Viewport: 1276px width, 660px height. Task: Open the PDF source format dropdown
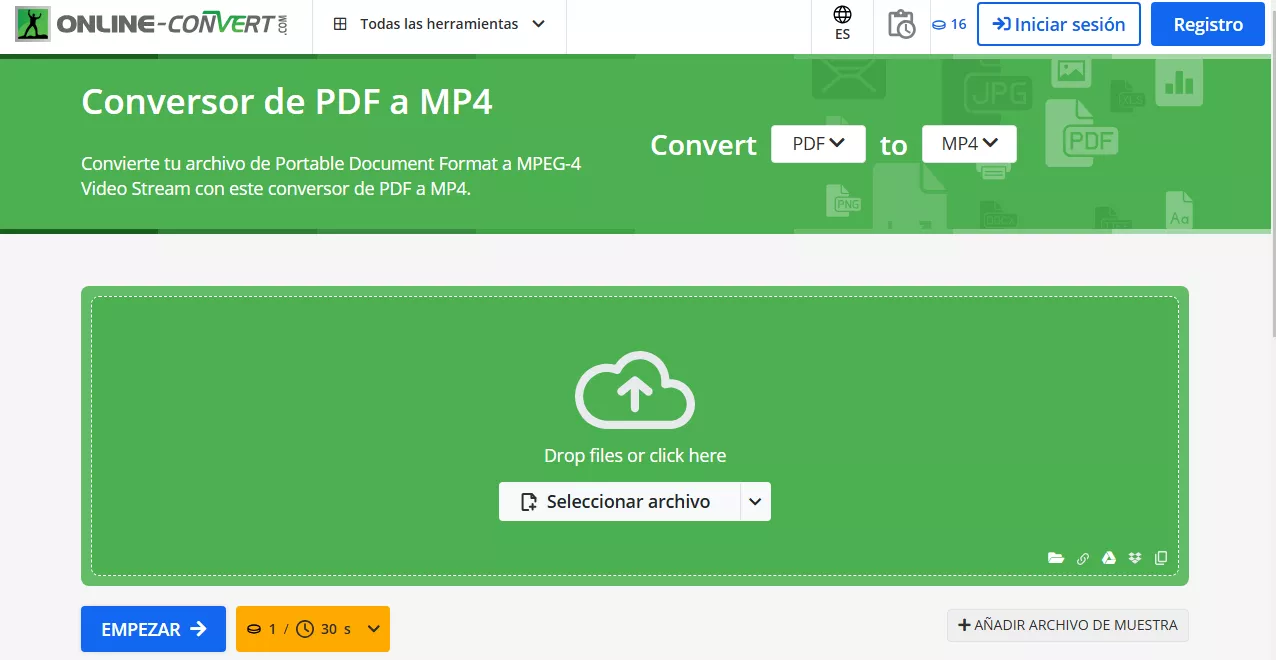point(818,144)
